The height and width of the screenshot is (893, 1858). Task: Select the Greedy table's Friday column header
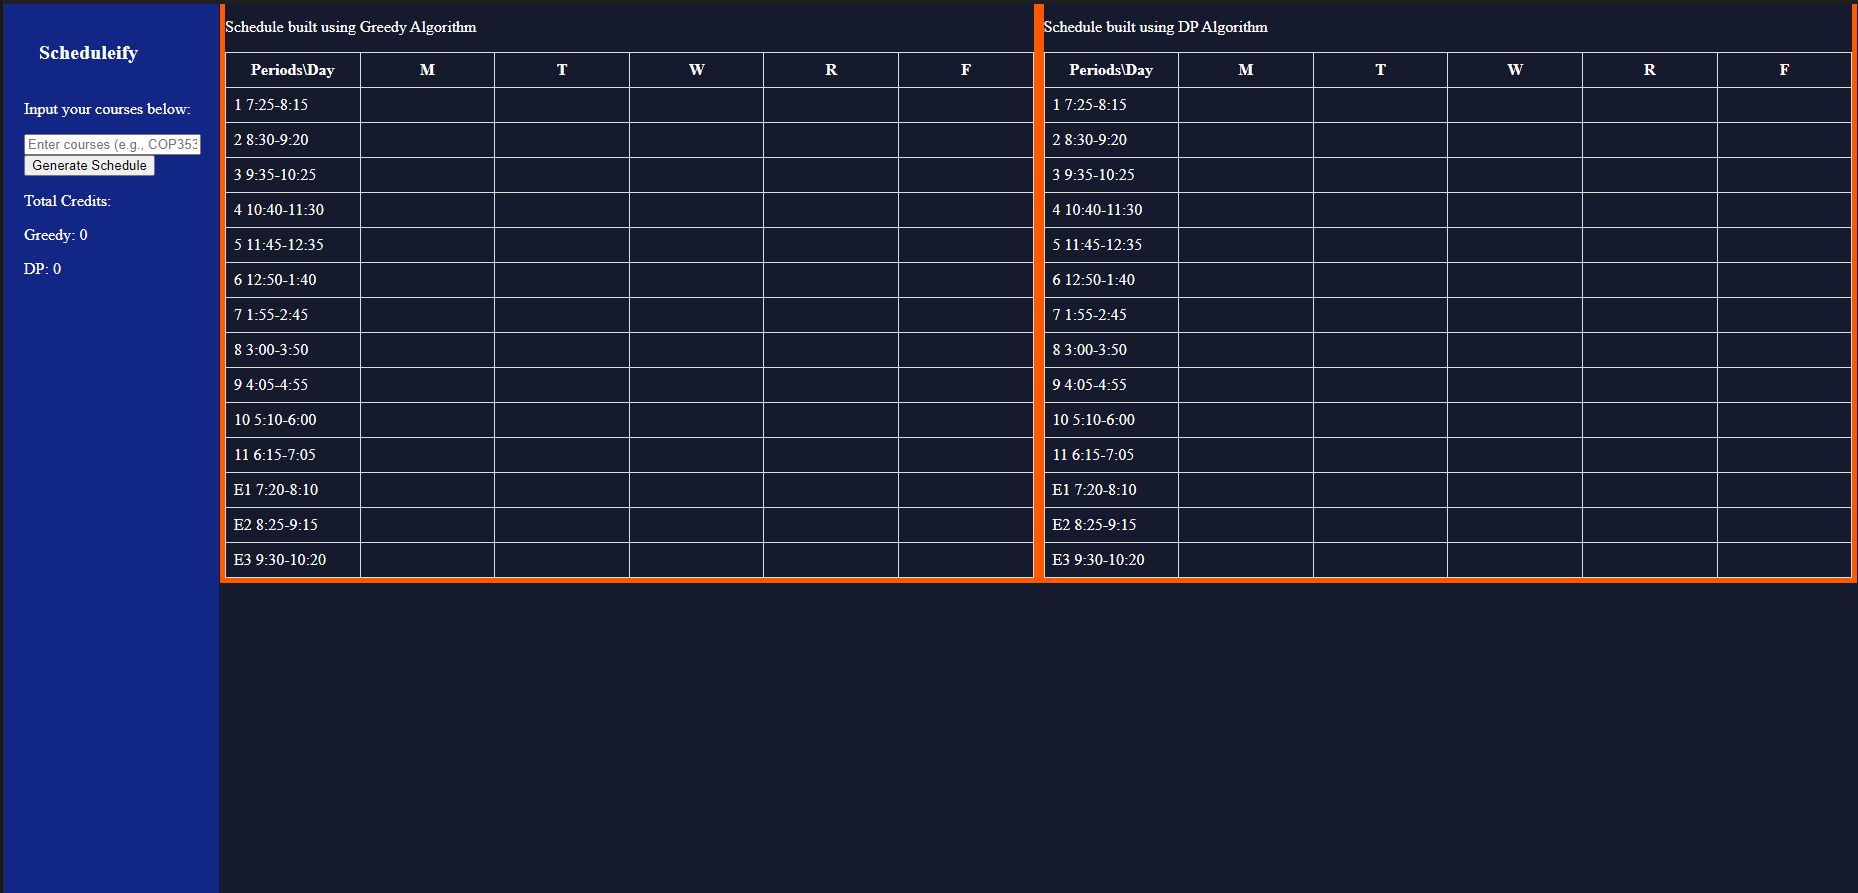[965, 70]
